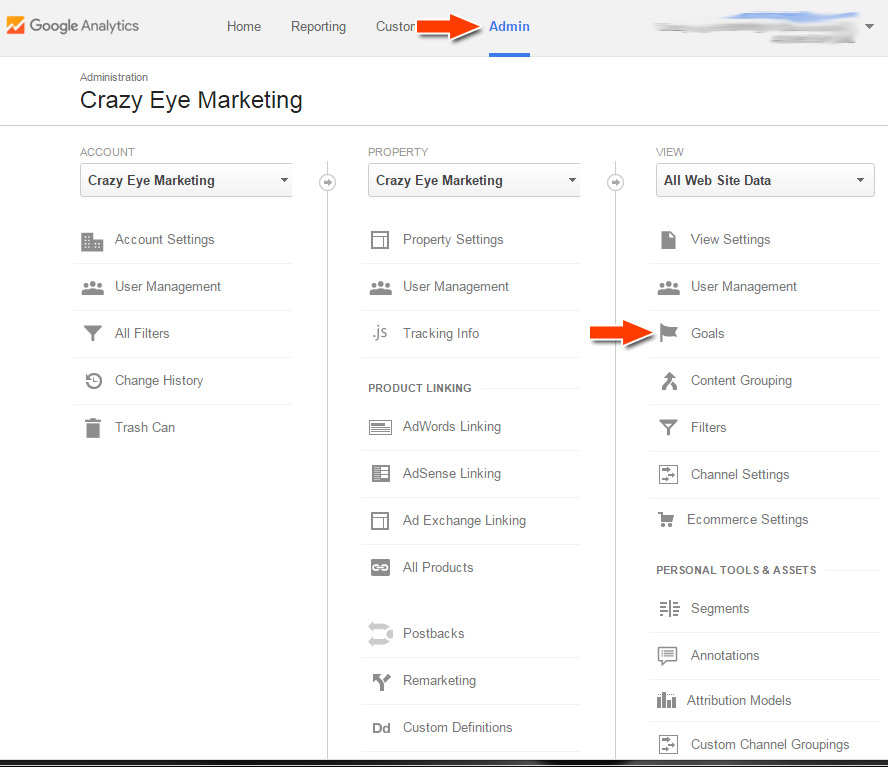The width and height of the screenshot is (888, 767).
Task: Open Ad Exchange Linking text link
Action: coord(464,520)
